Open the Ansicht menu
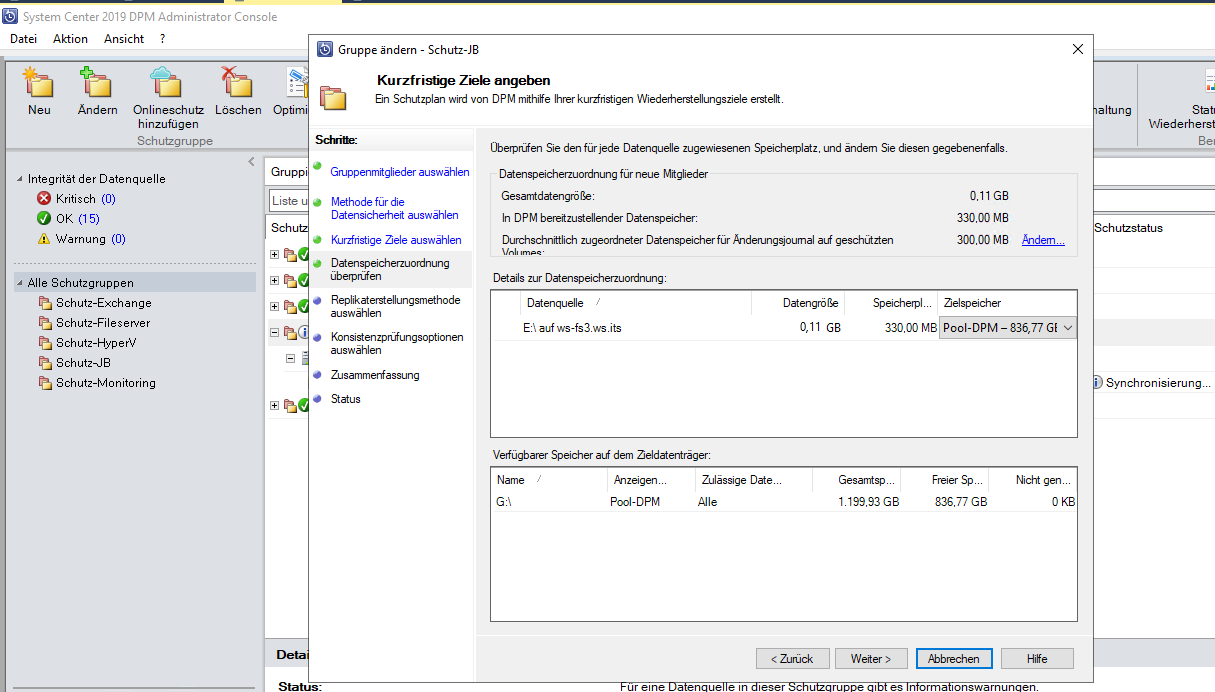 [124, 39]
